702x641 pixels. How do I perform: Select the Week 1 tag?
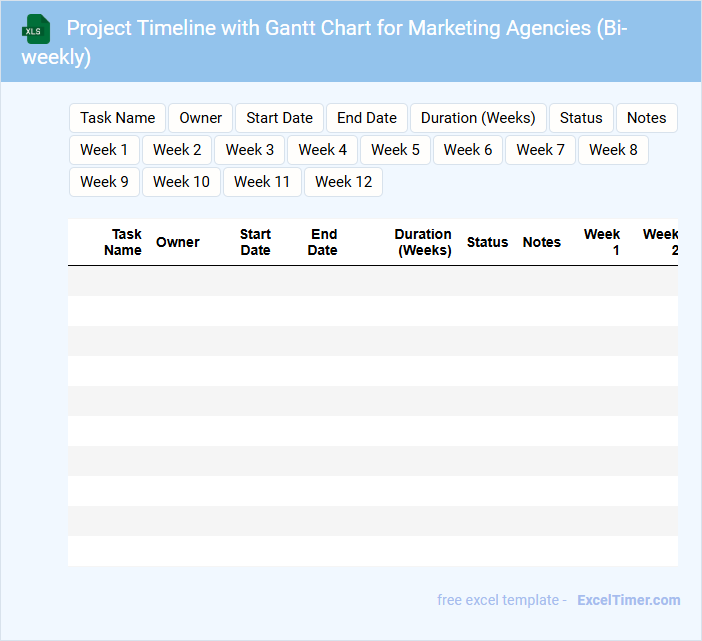pos(104,150)
